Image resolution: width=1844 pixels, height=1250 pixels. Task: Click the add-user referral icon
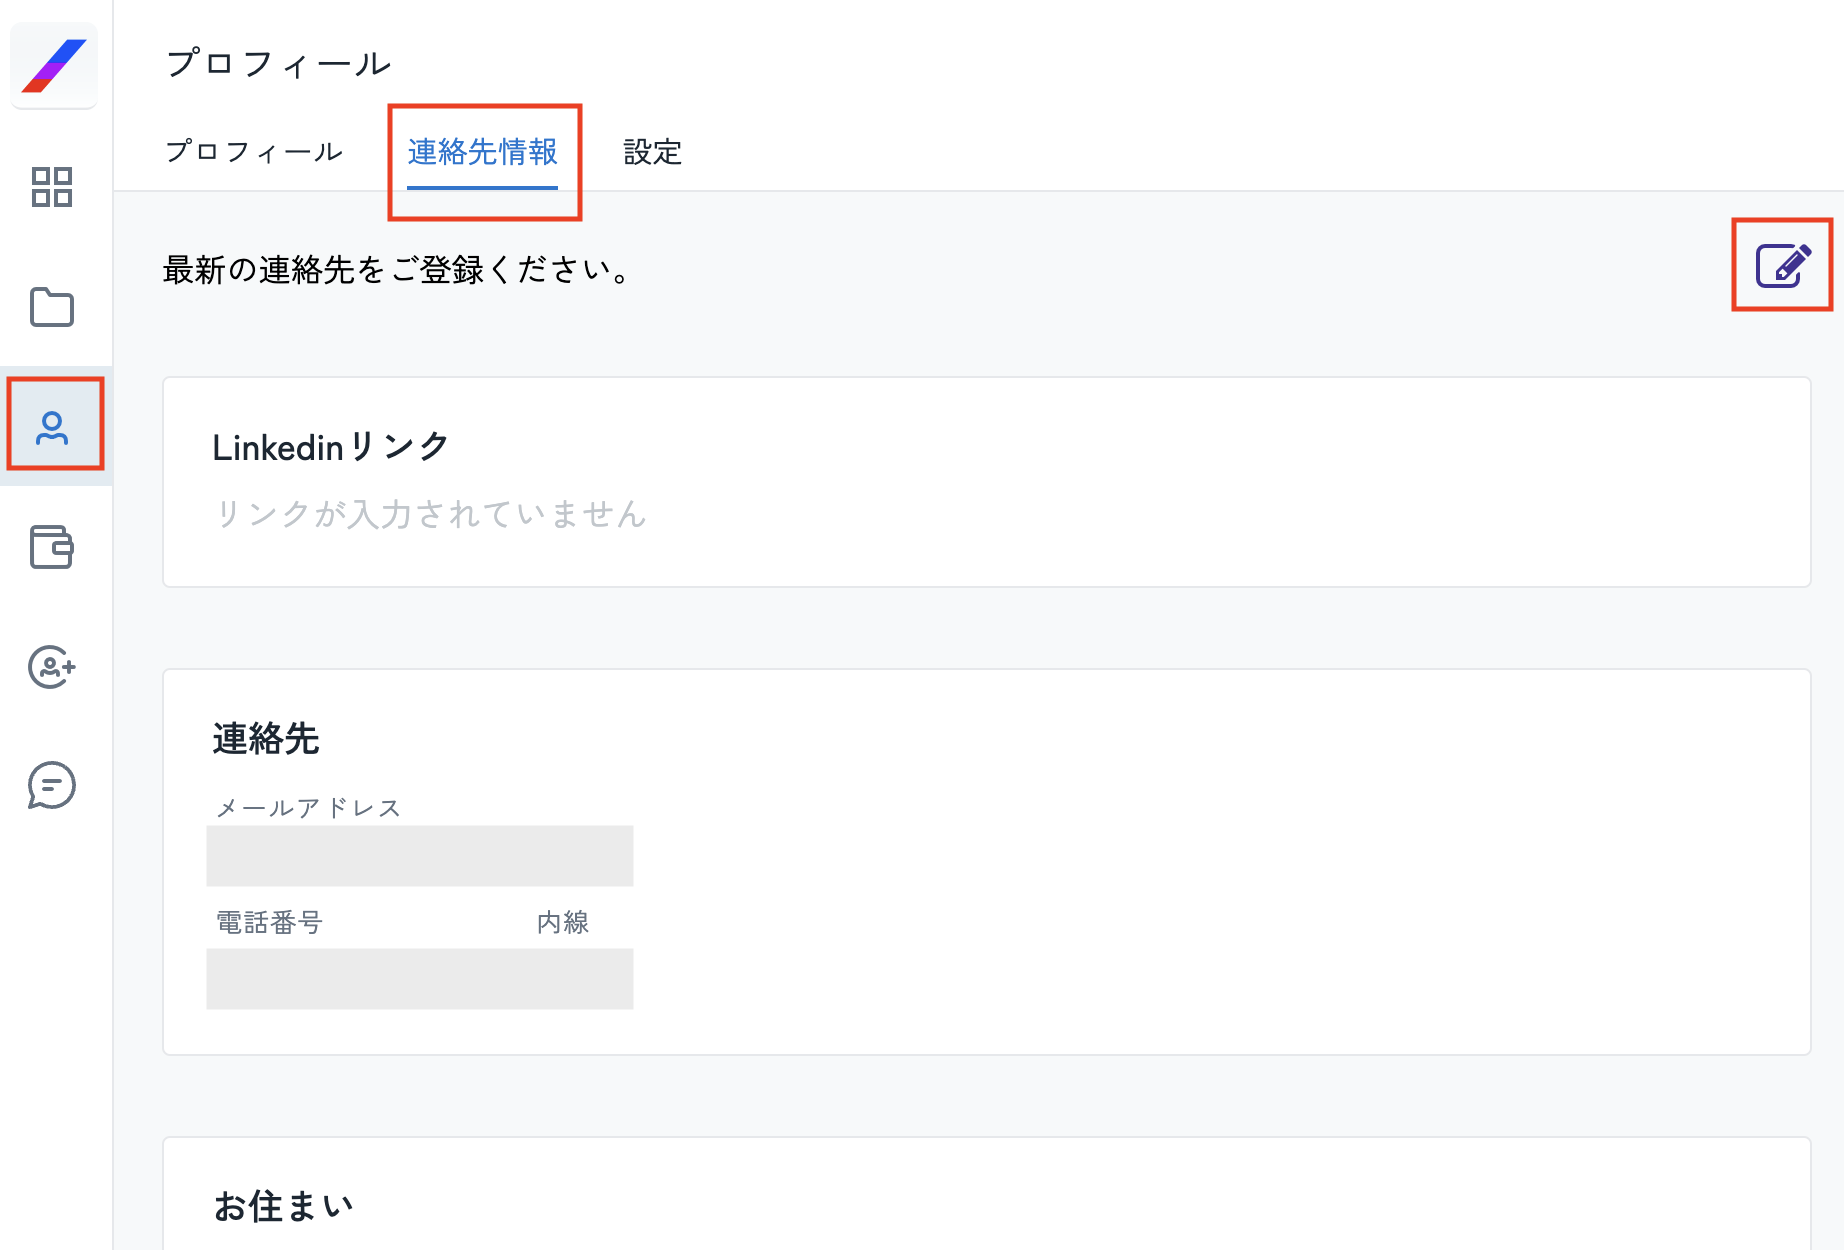pos(52,667)
